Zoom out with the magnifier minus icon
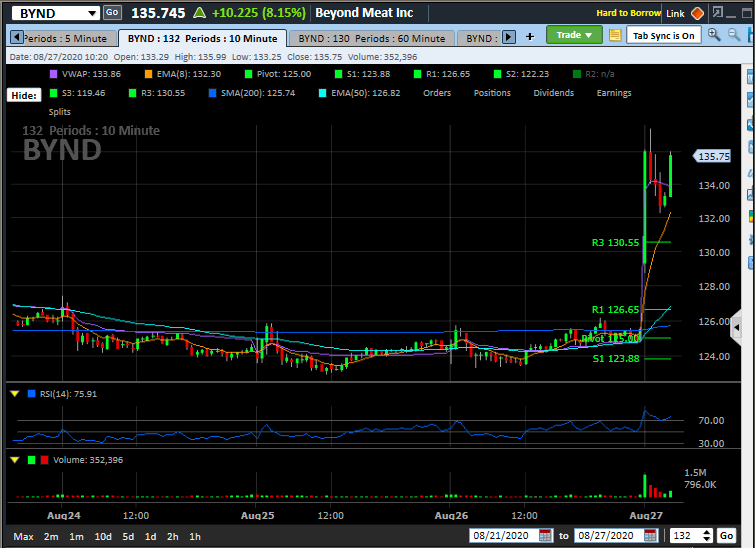 tap(733, 35)
